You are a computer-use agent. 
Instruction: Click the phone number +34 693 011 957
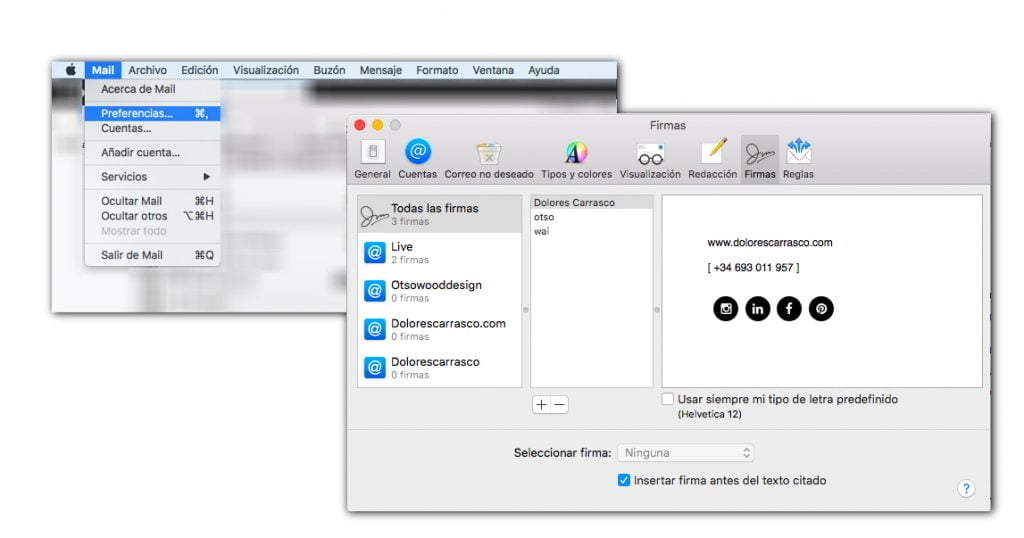coord(753,268)
